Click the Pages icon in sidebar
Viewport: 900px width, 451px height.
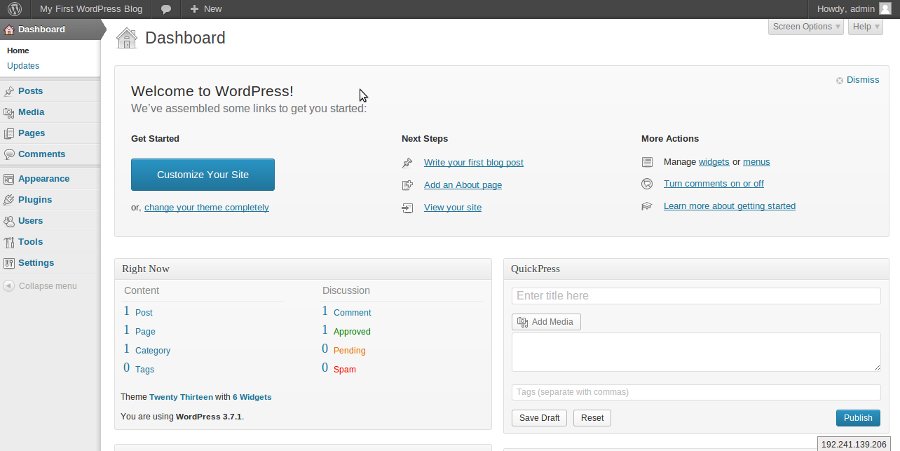[9, 133]
